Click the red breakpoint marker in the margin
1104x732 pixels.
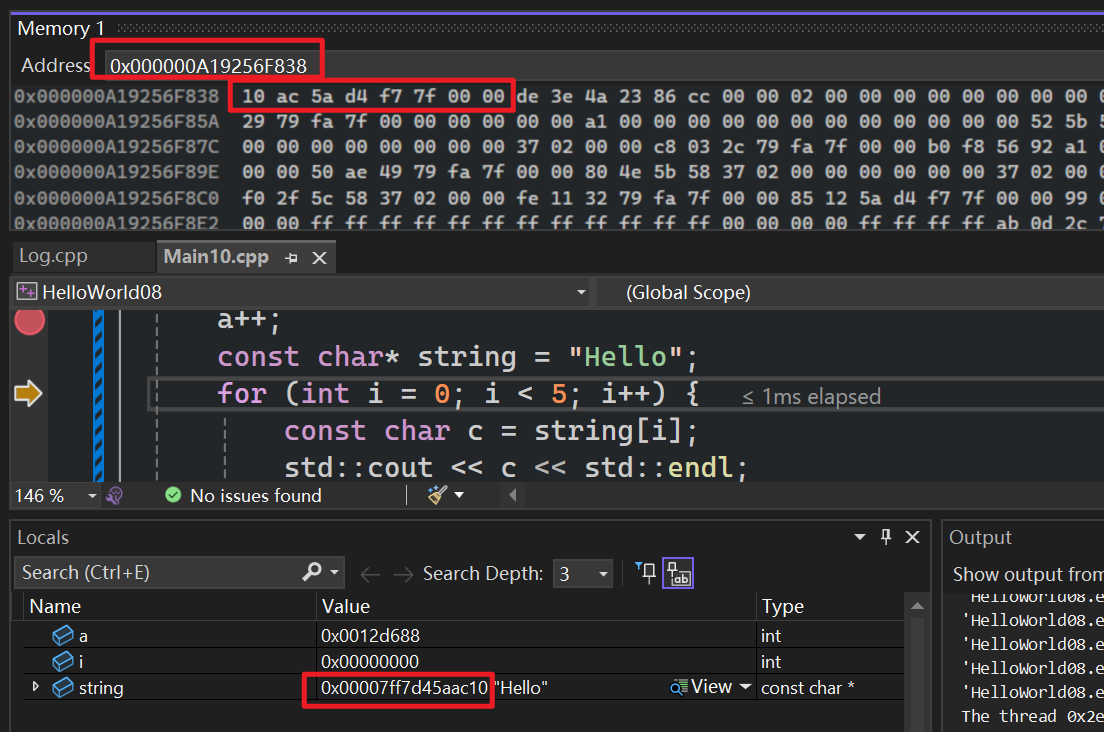(29, 321)
